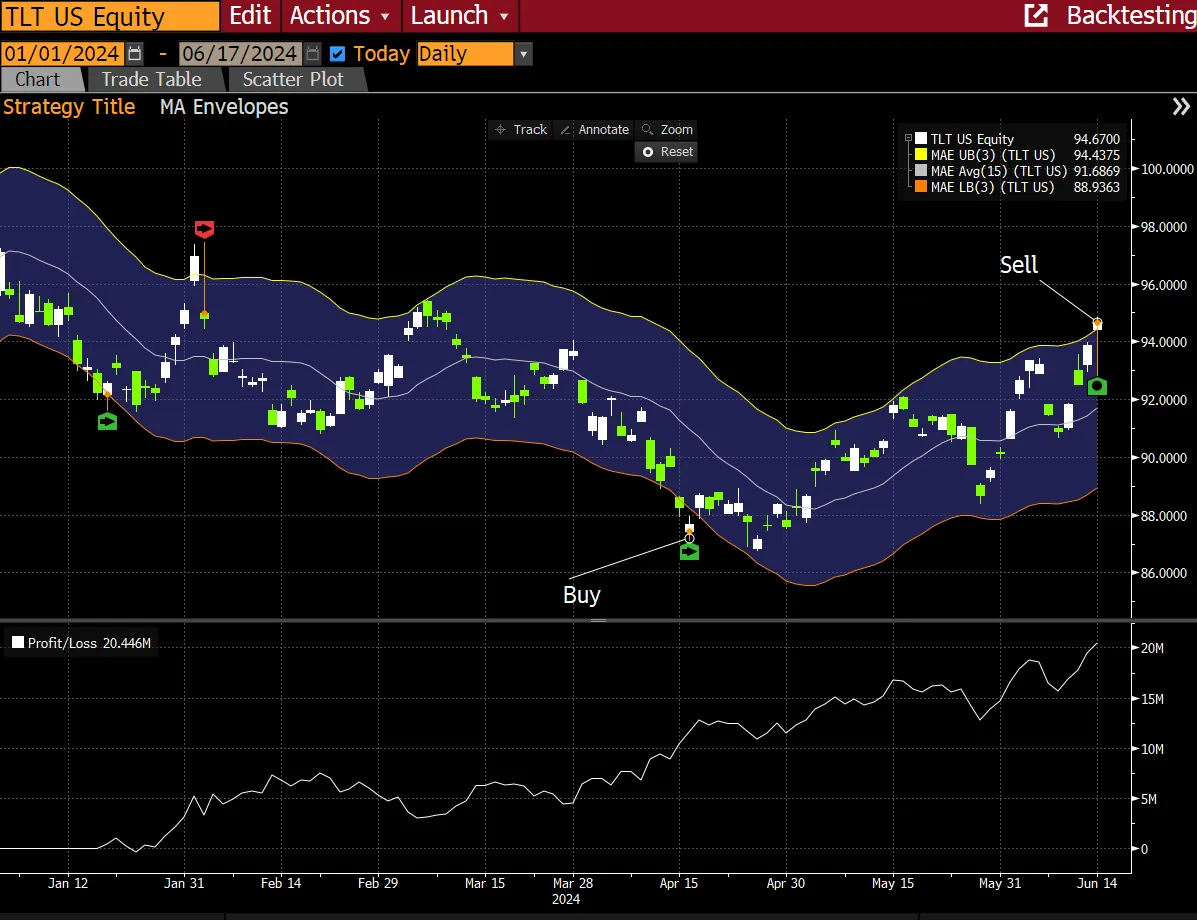Reset the chart view with Reset
Viewport: 1197px width, 920px height.
pos(666,152)
